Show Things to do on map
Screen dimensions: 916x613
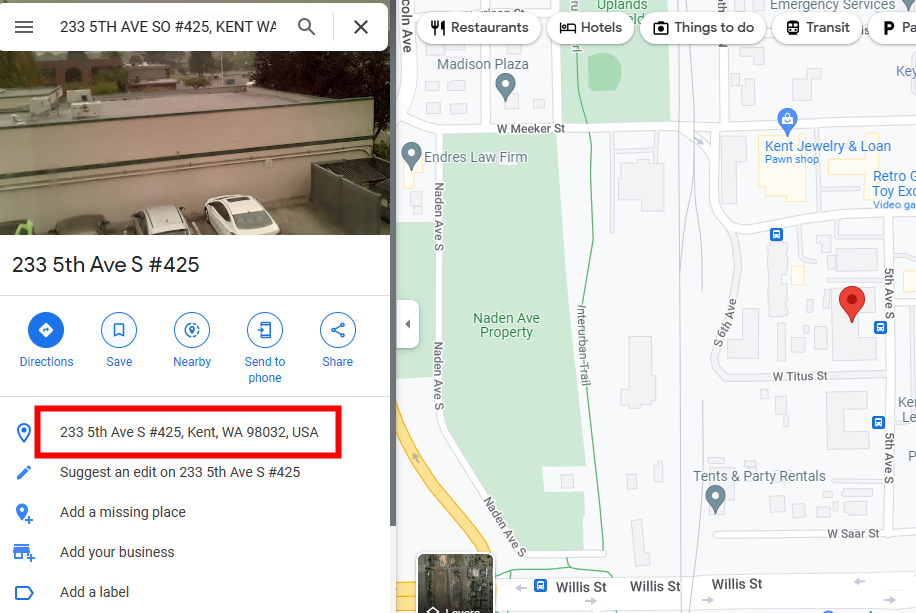point(703,27)
